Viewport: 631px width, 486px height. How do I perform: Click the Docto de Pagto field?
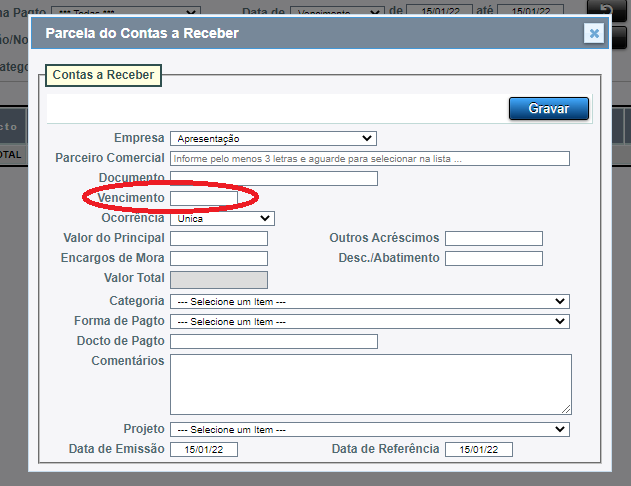pyautogui.click(x=273, y=342)
